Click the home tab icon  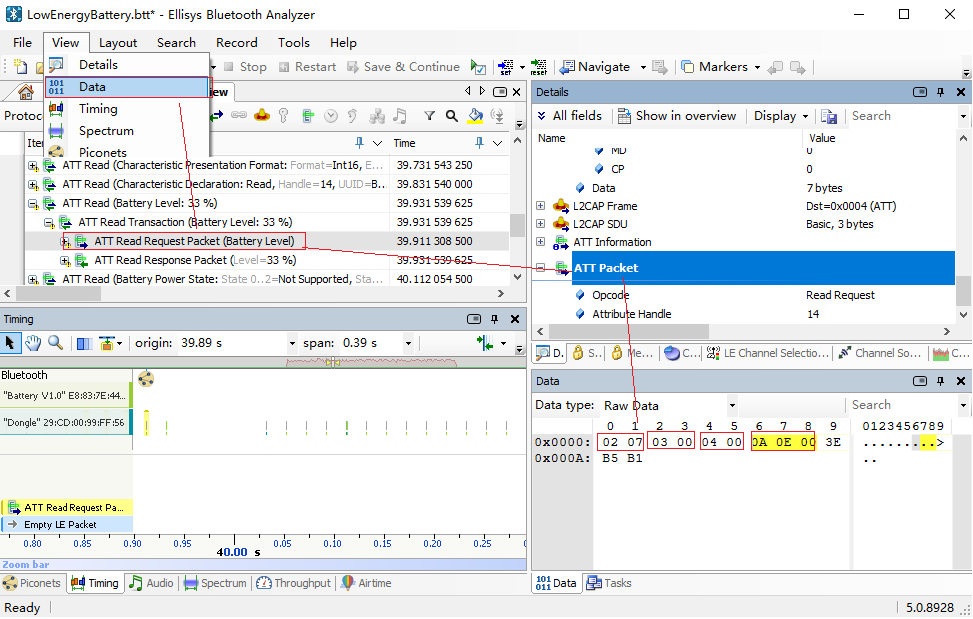coord(25,92)
